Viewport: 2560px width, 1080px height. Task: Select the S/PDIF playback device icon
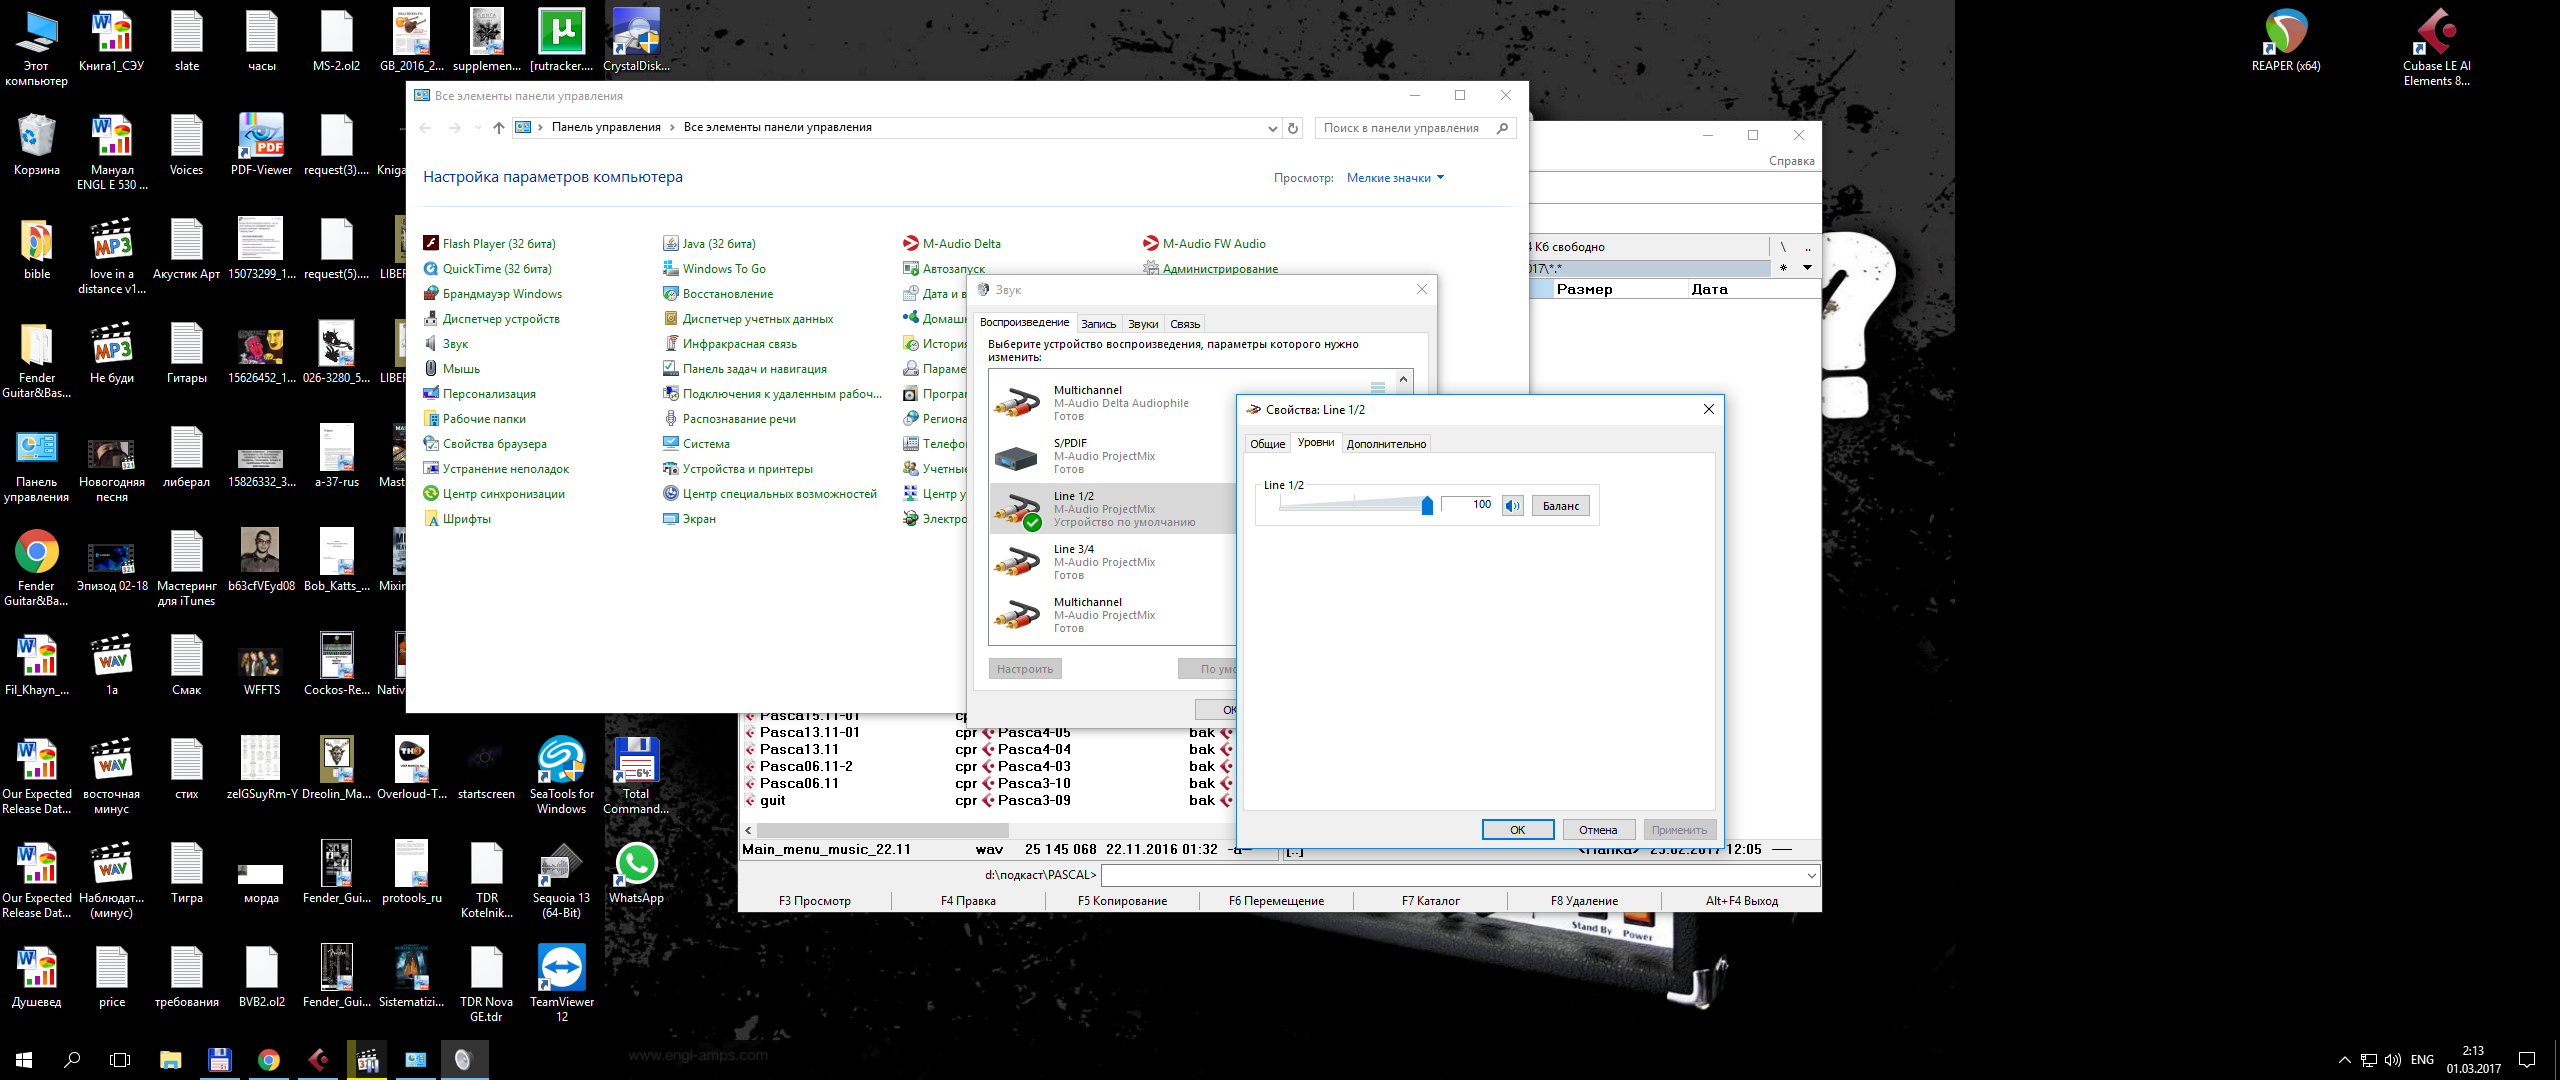(x=1016, y=457)
